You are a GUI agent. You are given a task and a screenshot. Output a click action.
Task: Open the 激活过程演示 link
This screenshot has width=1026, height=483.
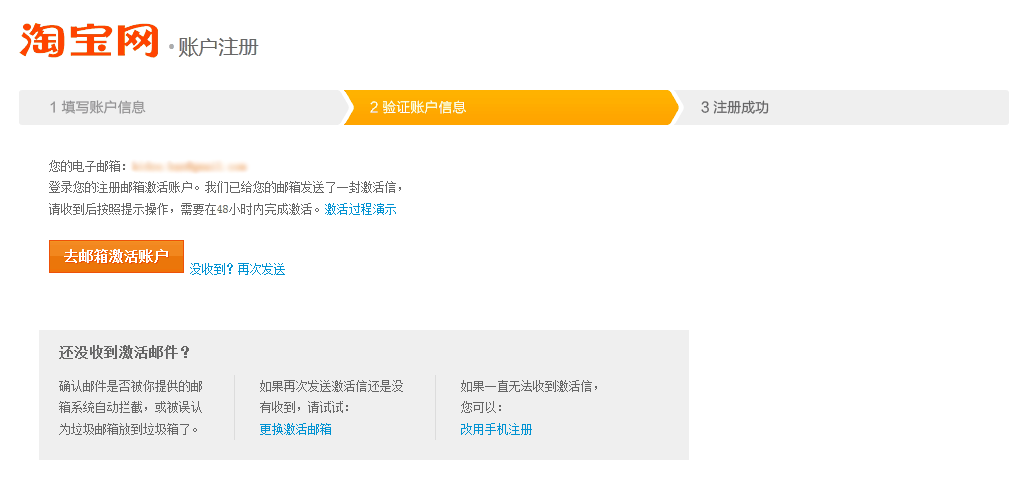[360, 209]
